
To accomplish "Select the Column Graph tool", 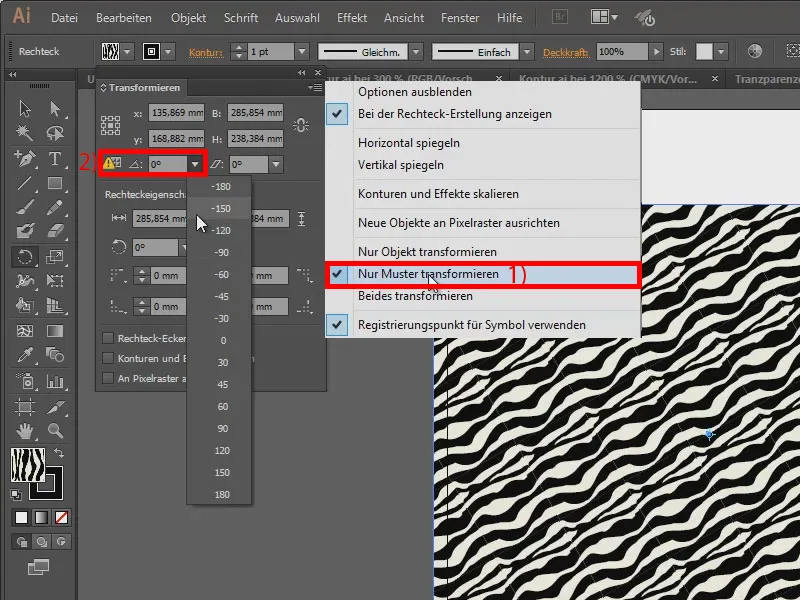I will [55, 381].
